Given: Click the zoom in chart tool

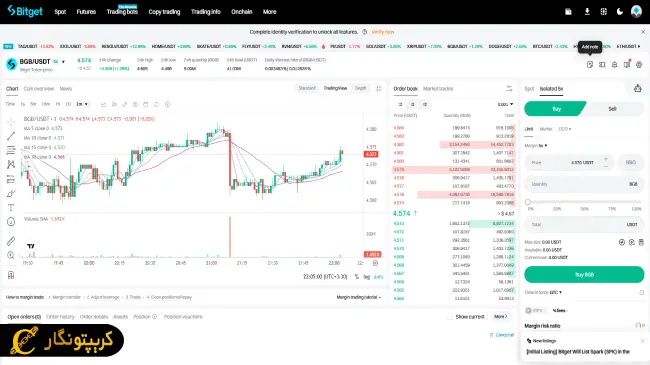Looking at the screenshot, I should 11,255.
